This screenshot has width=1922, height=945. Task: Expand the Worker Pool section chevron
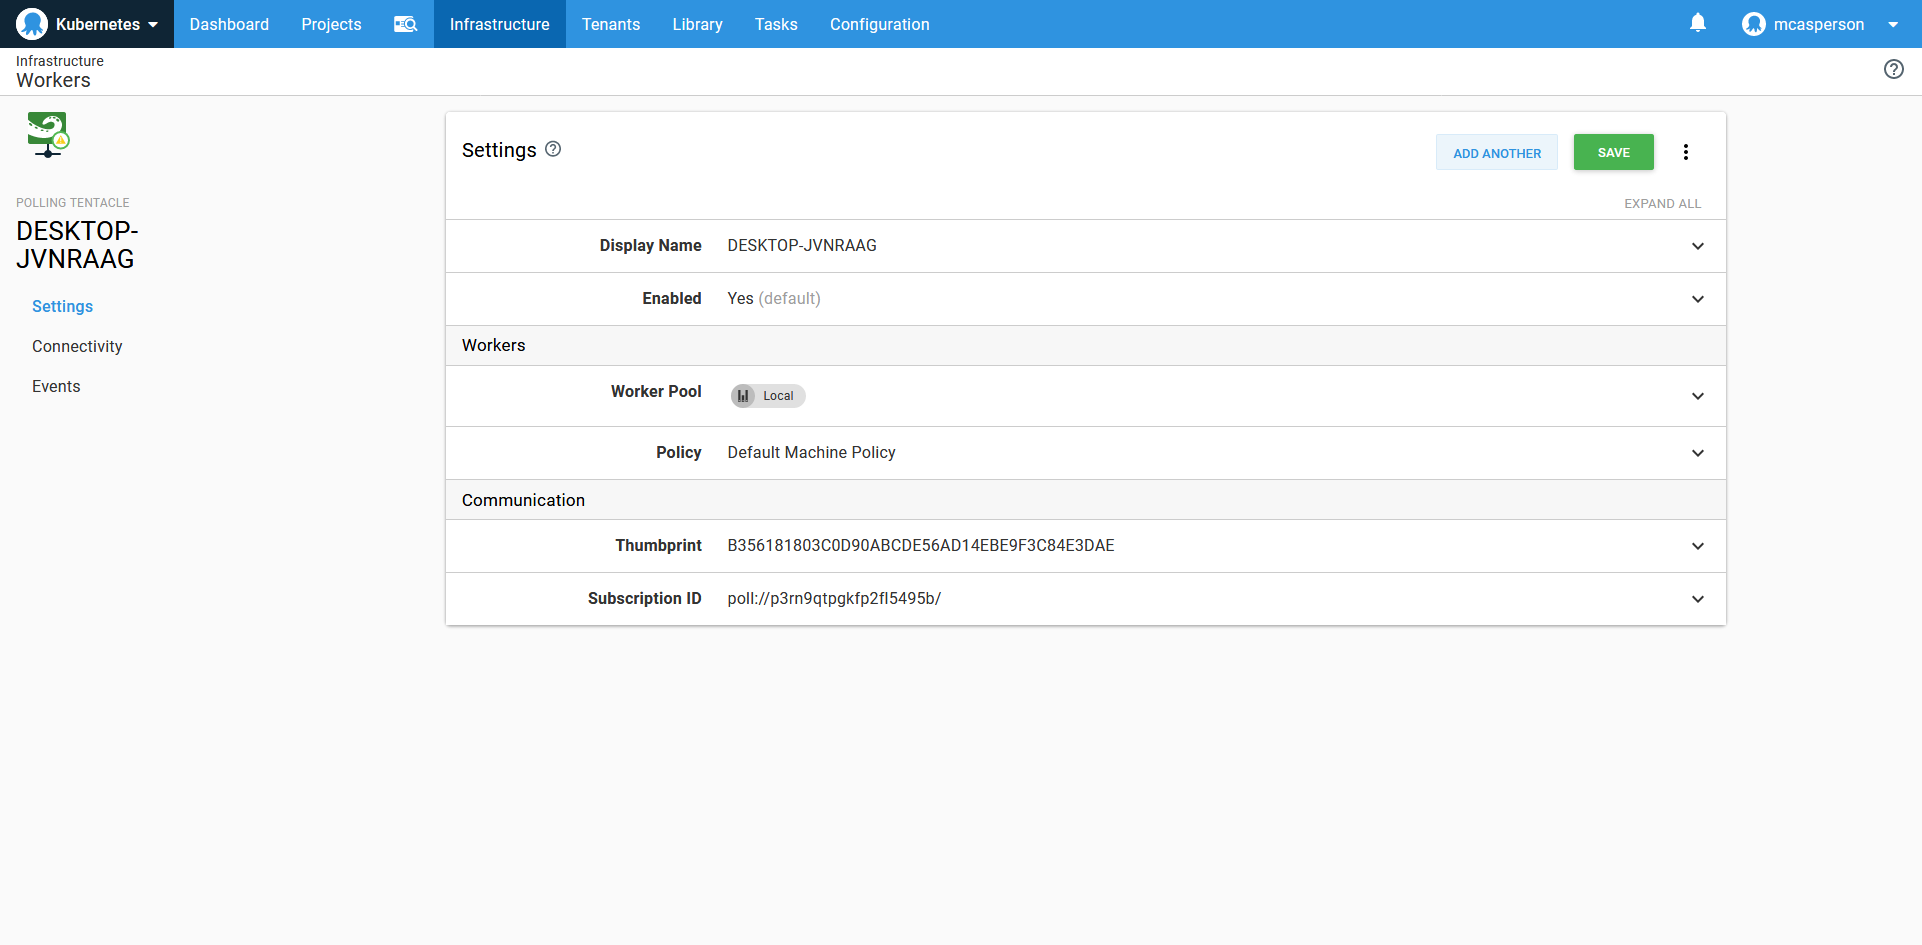pos(1697,396)
